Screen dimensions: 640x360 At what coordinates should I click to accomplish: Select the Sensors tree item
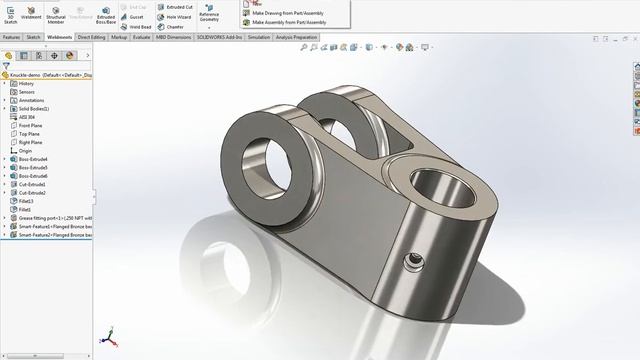pyautogui.click(x=23, y=92)
